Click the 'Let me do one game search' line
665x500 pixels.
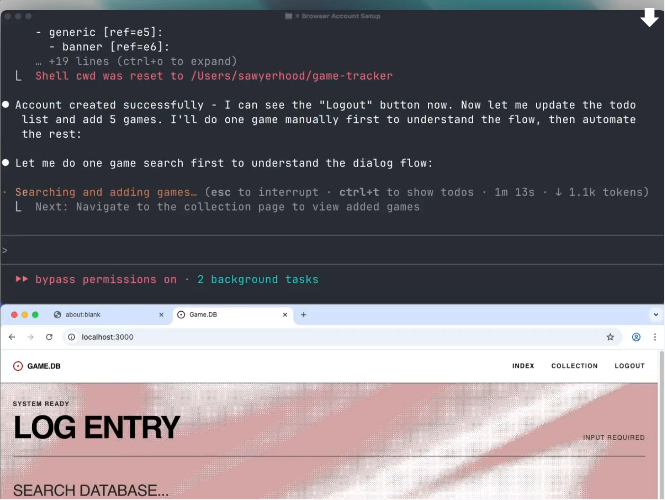[224, 163]
